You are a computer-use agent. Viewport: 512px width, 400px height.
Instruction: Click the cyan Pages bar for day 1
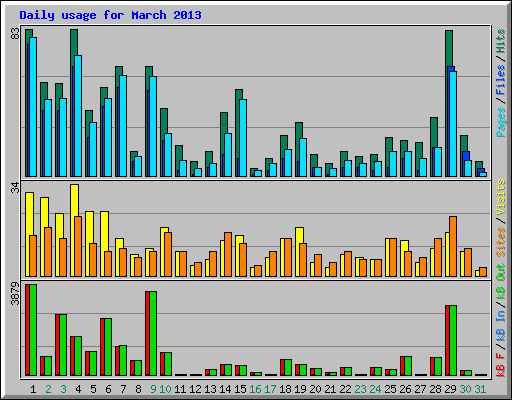click(33, 107)
